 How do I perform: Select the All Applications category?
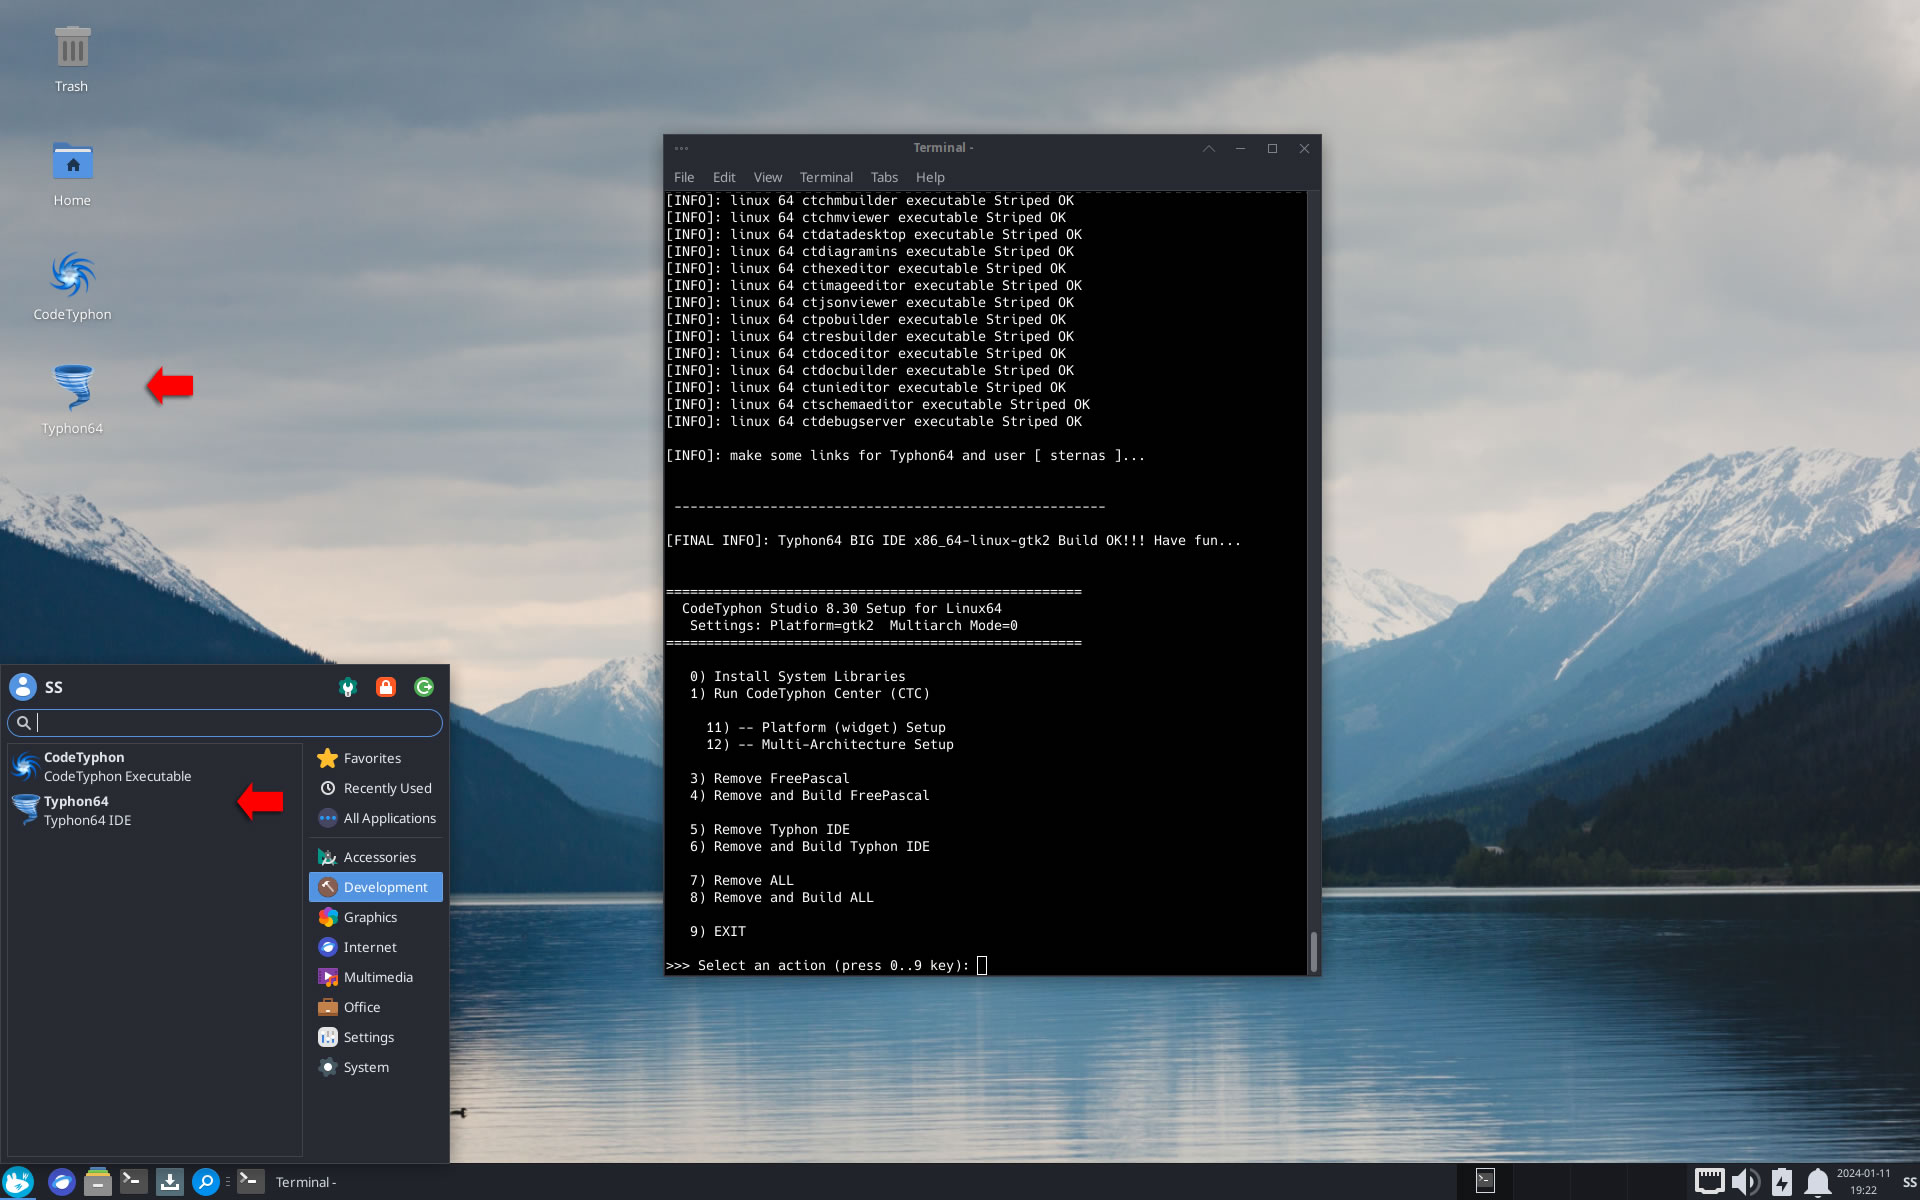(376, 818)
